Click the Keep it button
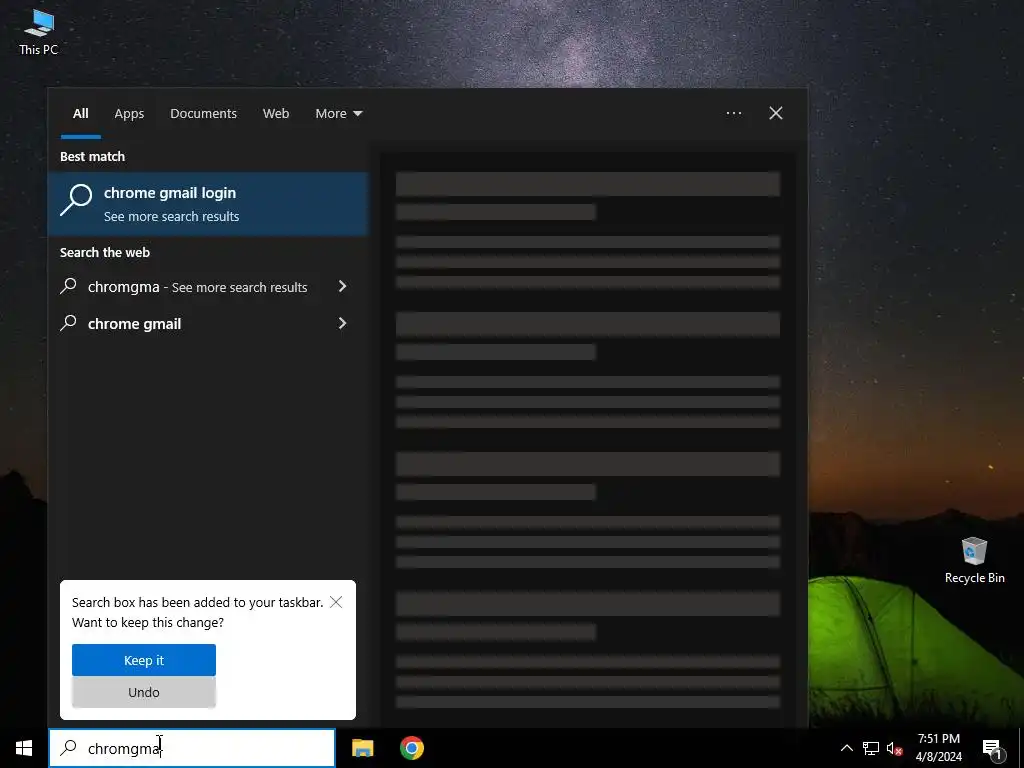Image resolution: width=1024 pixels, height=768 pixels. tap(144, 660)
